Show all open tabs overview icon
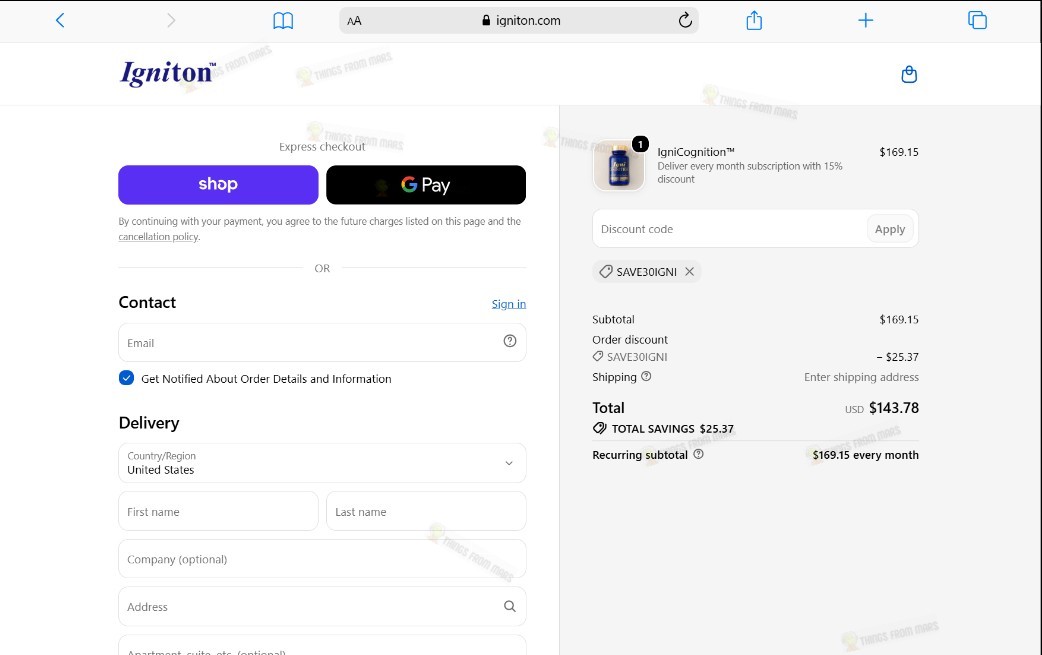The height and width of the screenshot is (655, 1042). pos(977,21)
